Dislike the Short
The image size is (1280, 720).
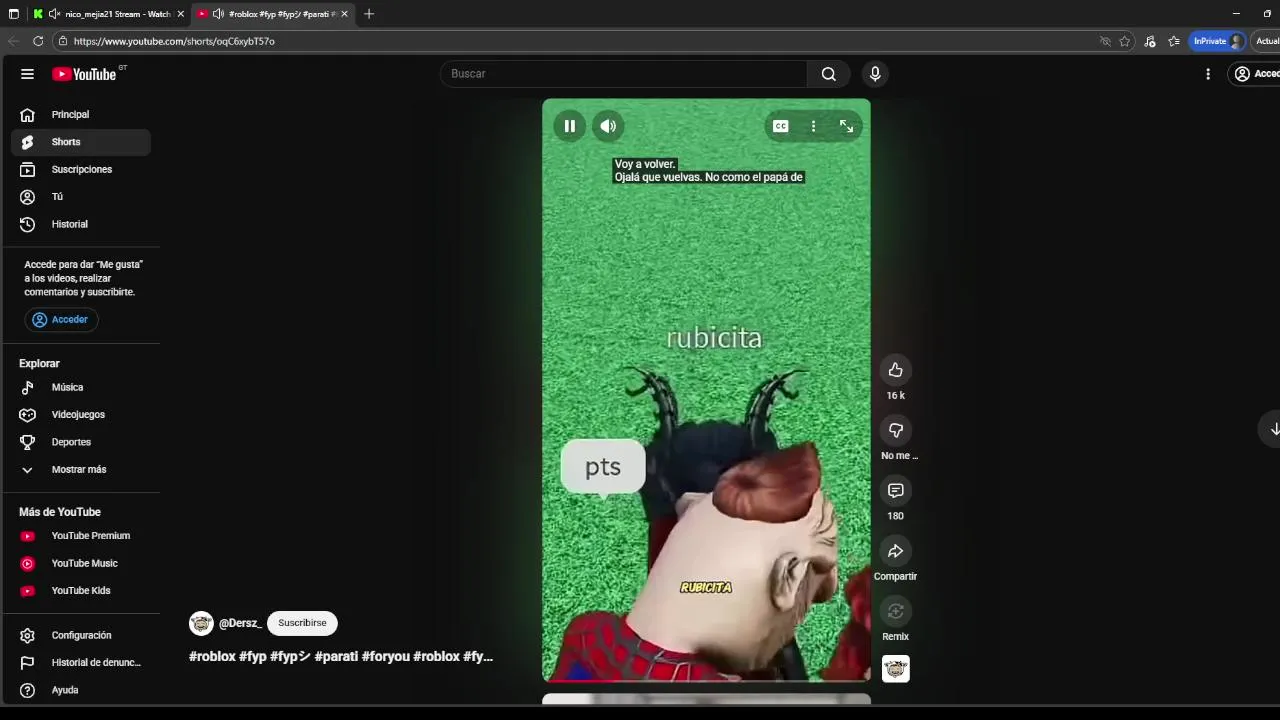tap(895, 430)
